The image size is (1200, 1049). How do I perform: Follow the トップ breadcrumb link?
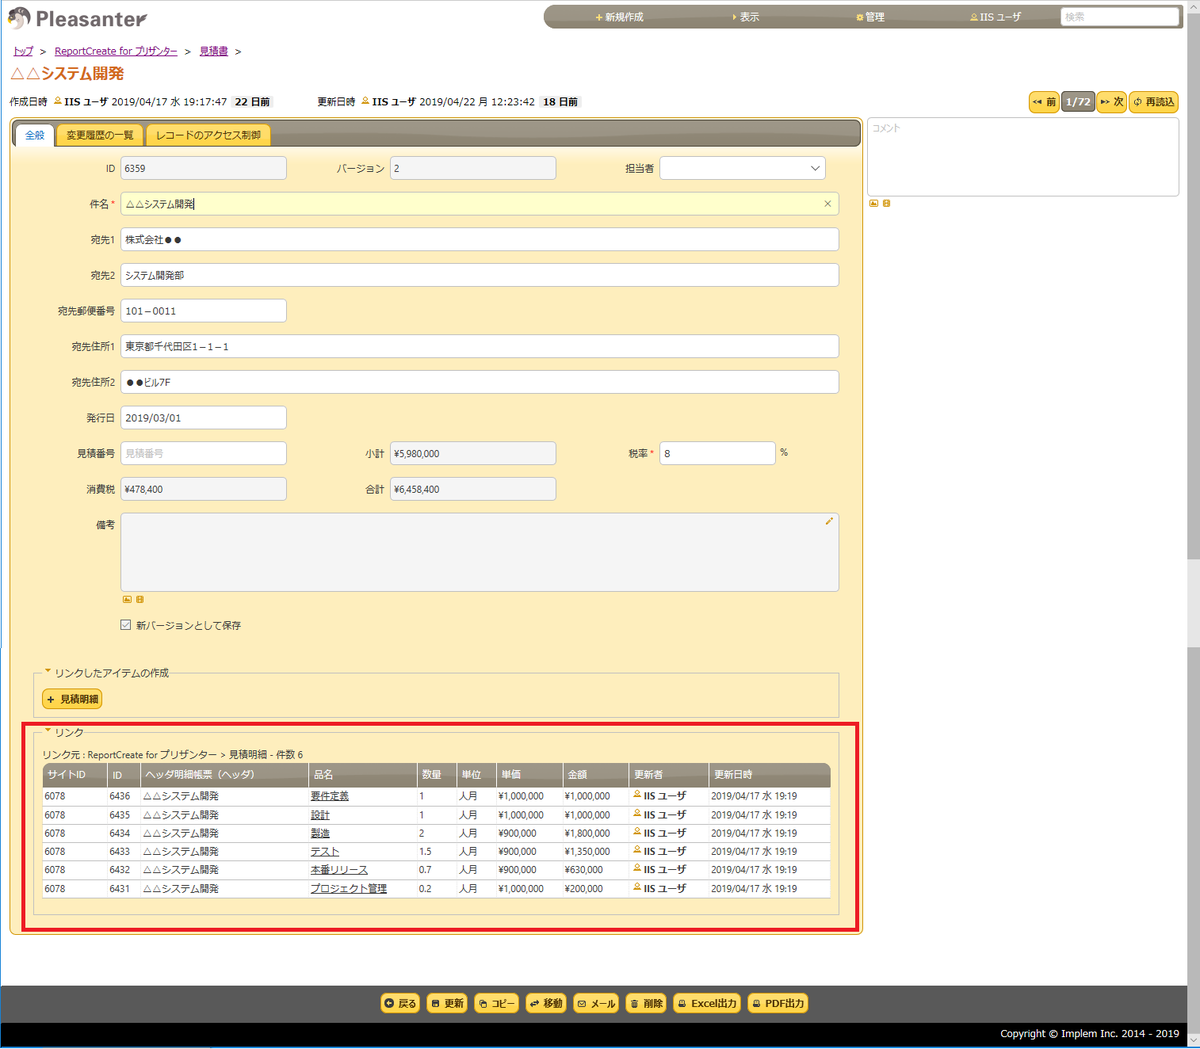click(x=23, y=51)
